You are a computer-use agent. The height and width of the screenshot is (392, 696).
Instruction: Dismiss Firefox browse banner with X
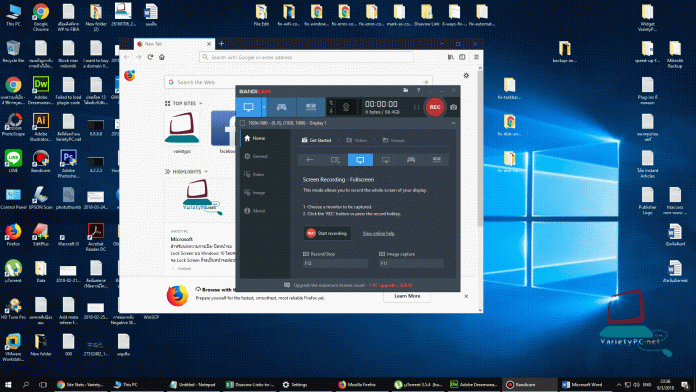(466, 296)
